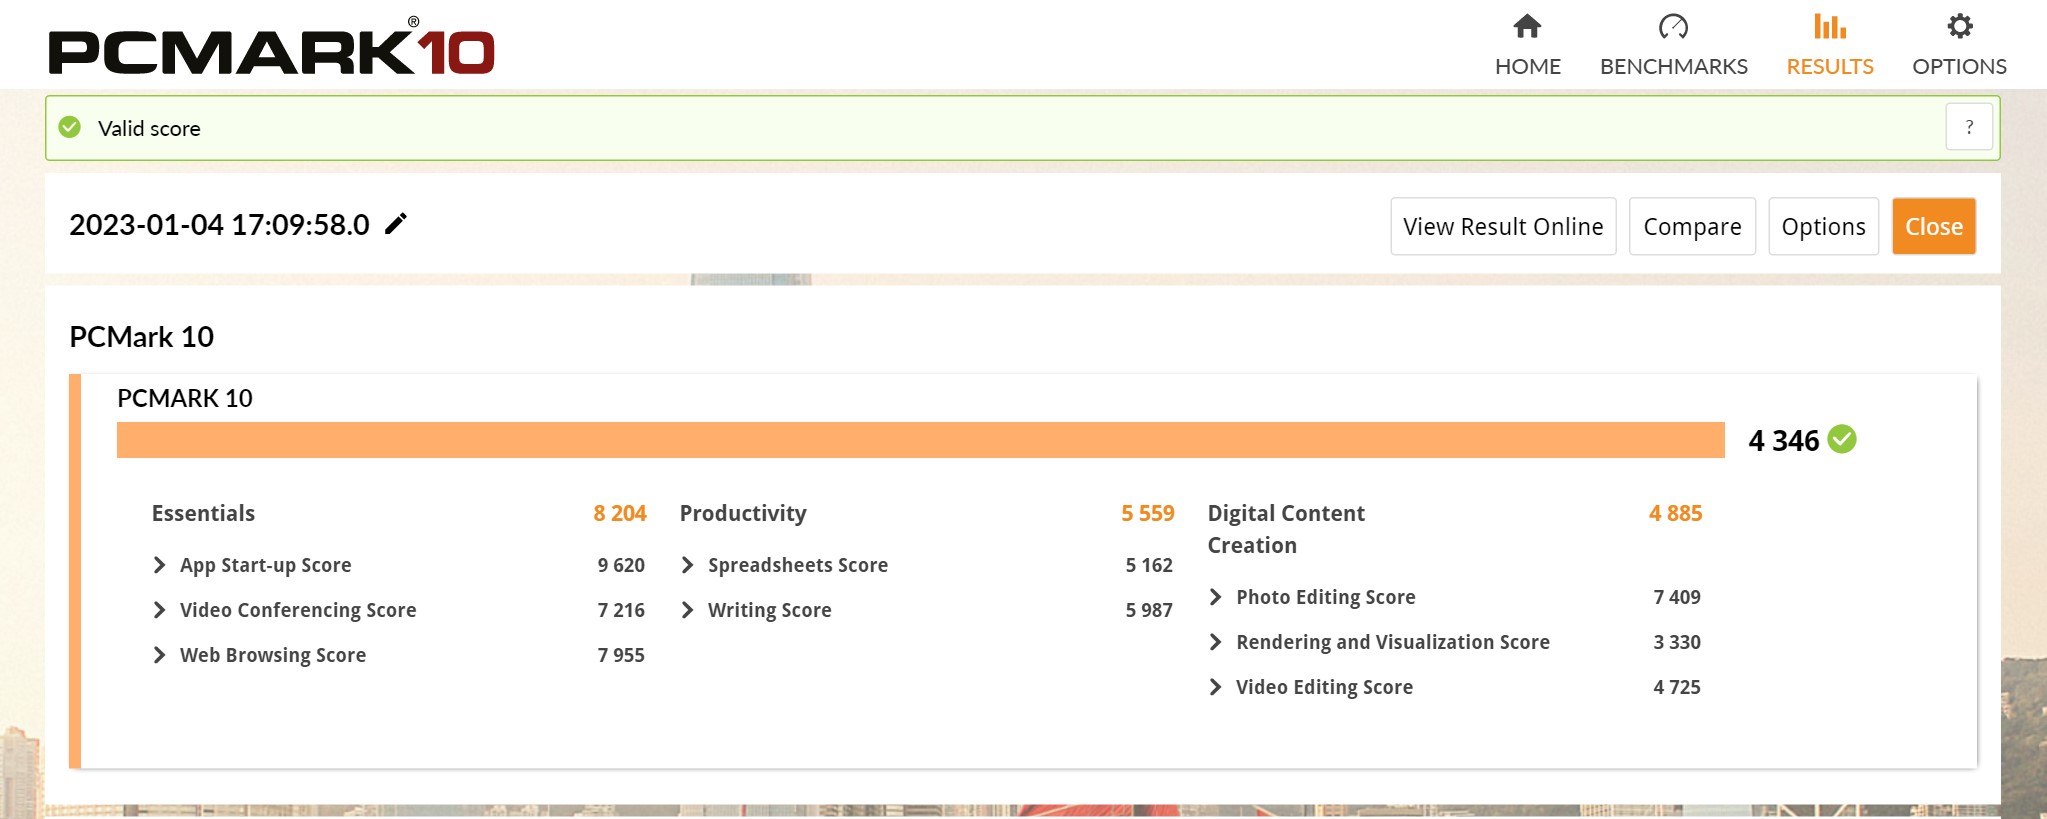The width and height of the screenshot is (2047, 819).
Task: Click the Valid score message text
Action: 149,128
